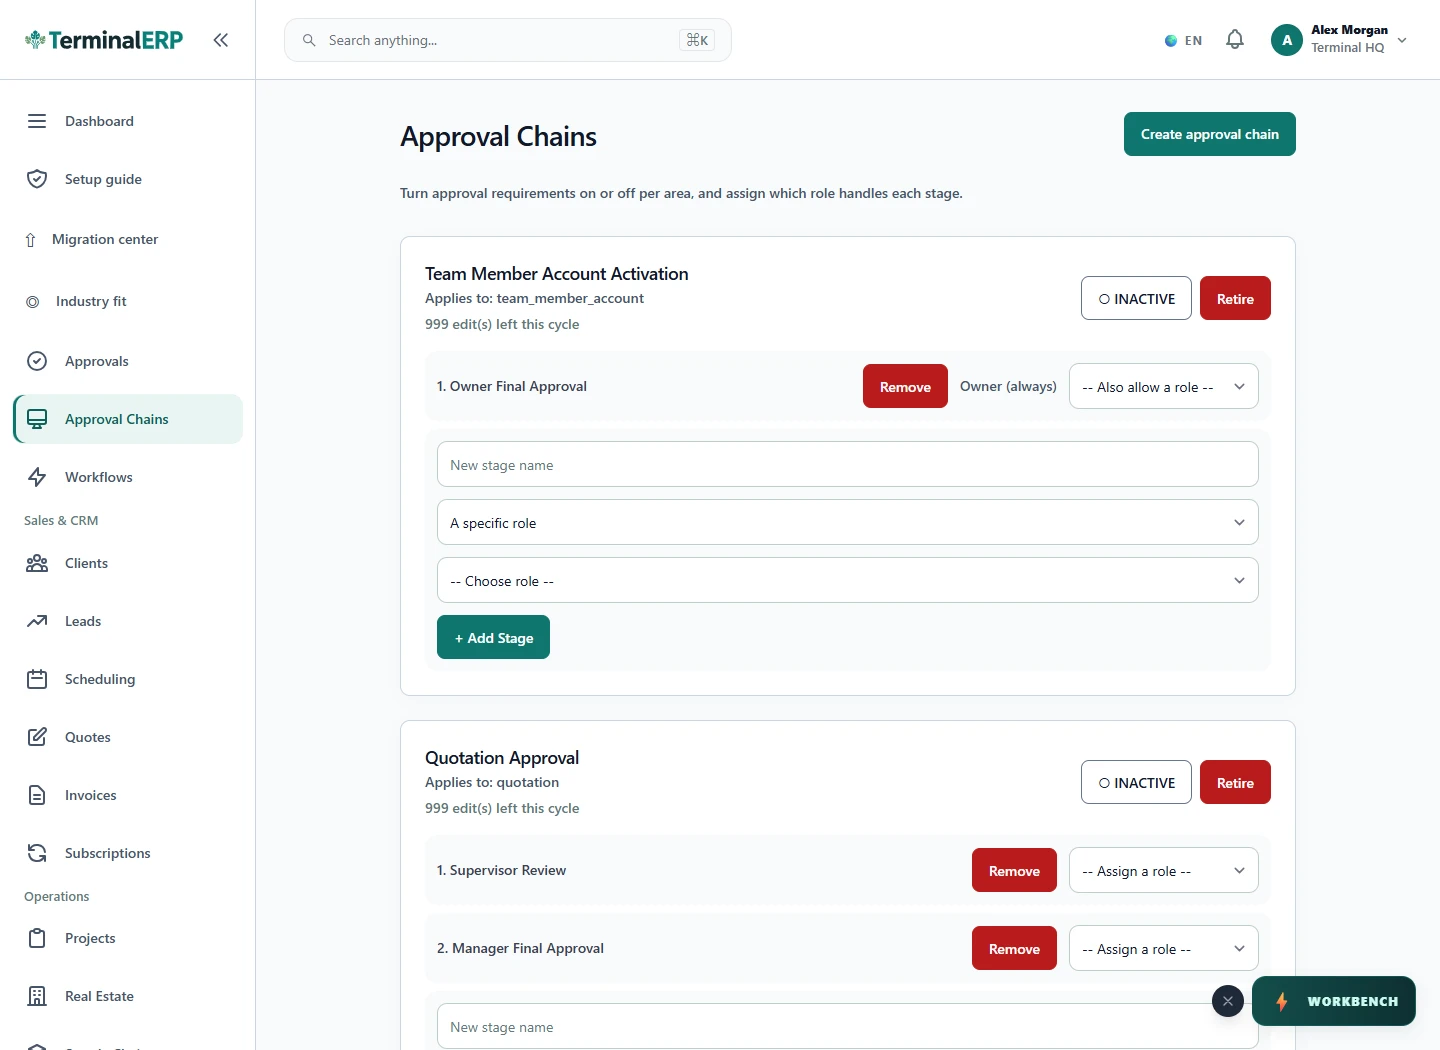
Task: Retire the Team Member Account Activation chain
Action: pyautogui.click(x=1235, y=298)
